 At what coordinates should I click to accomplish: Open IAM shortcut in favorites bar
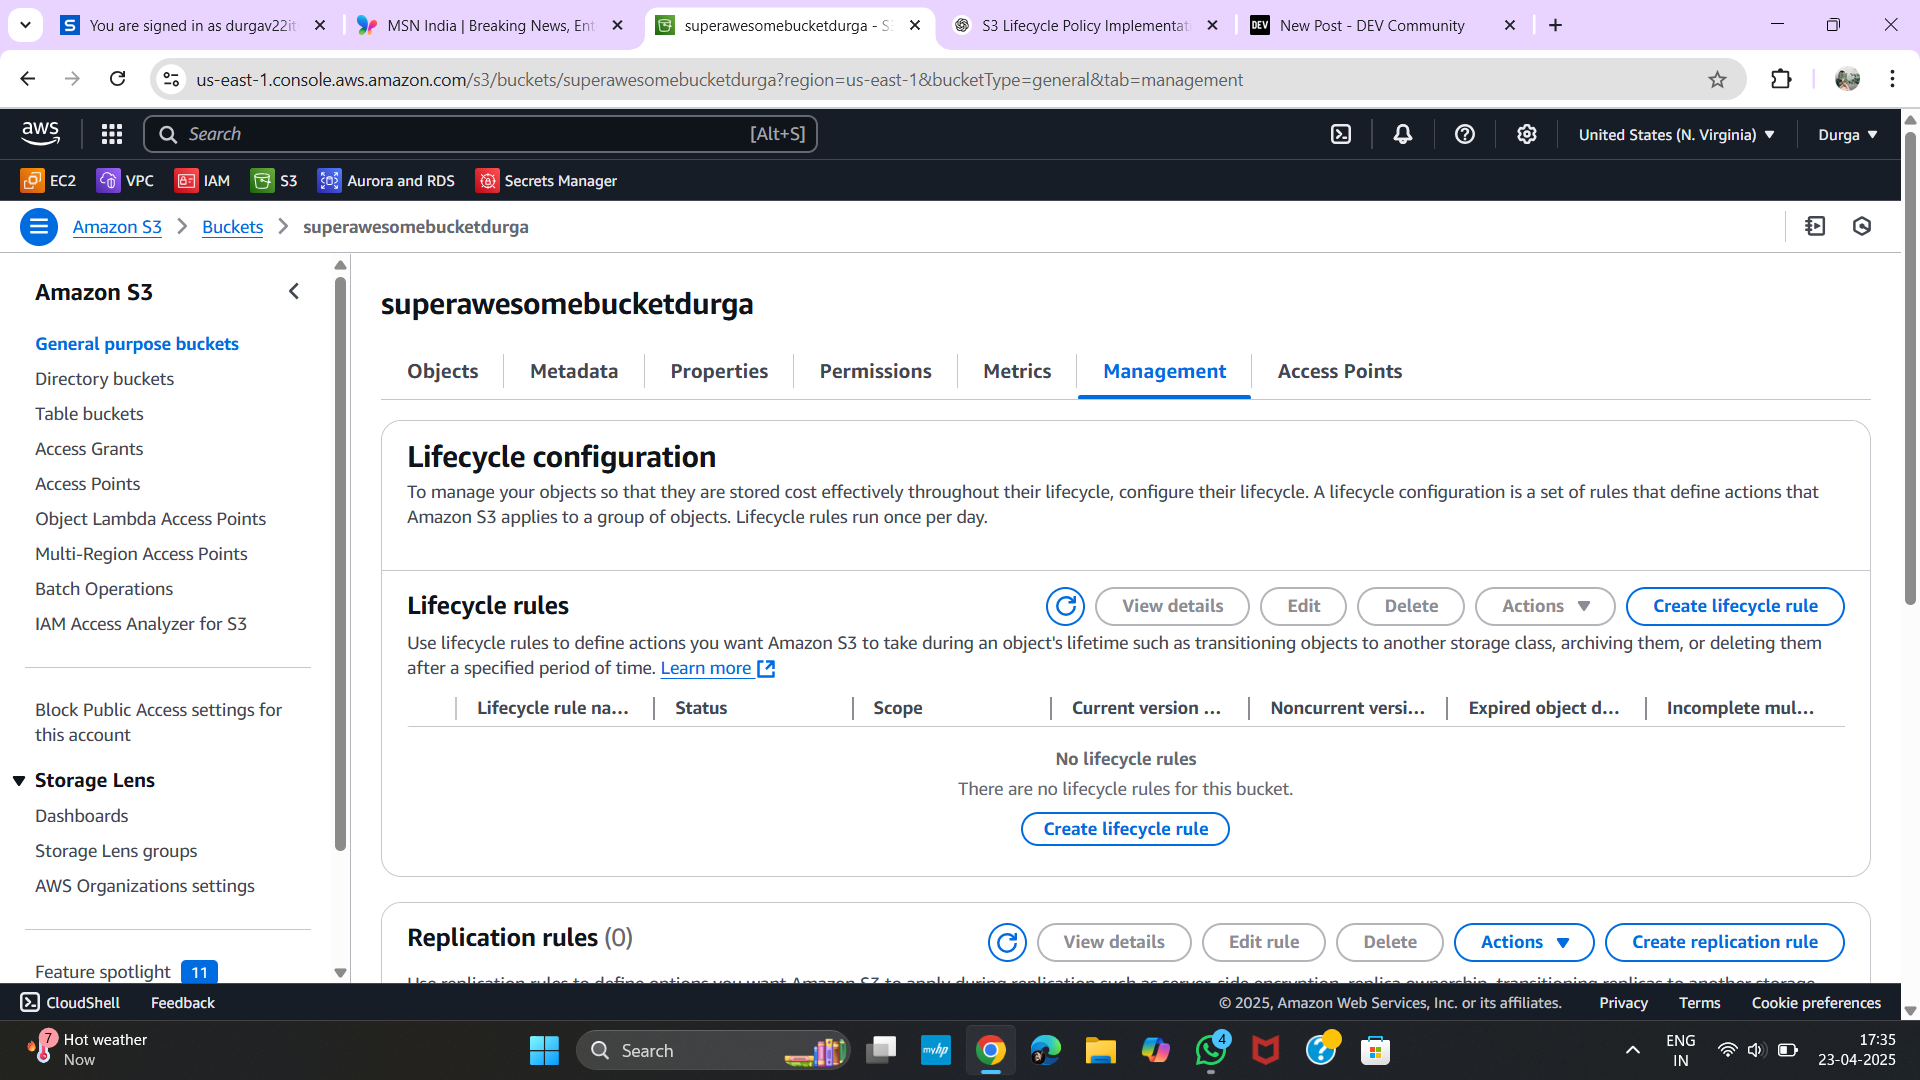[203, 181]
